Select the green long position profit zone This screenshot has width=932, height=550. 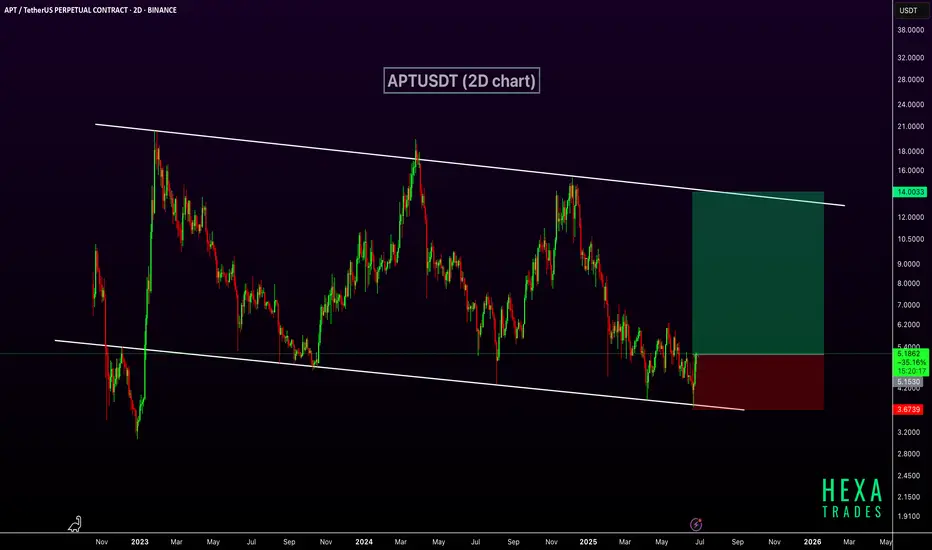758,273
